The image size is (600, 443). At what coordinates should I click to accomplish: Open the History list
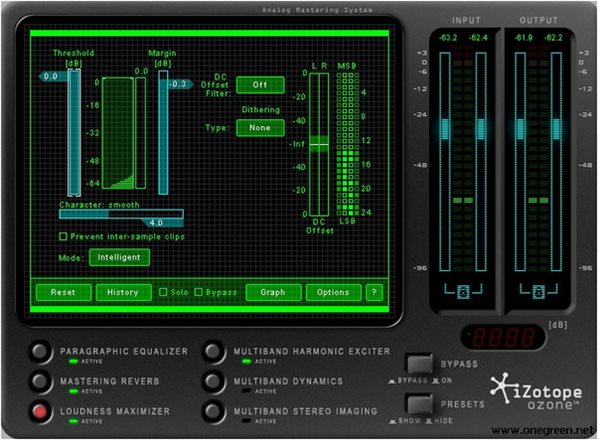(x=123, y=293)
